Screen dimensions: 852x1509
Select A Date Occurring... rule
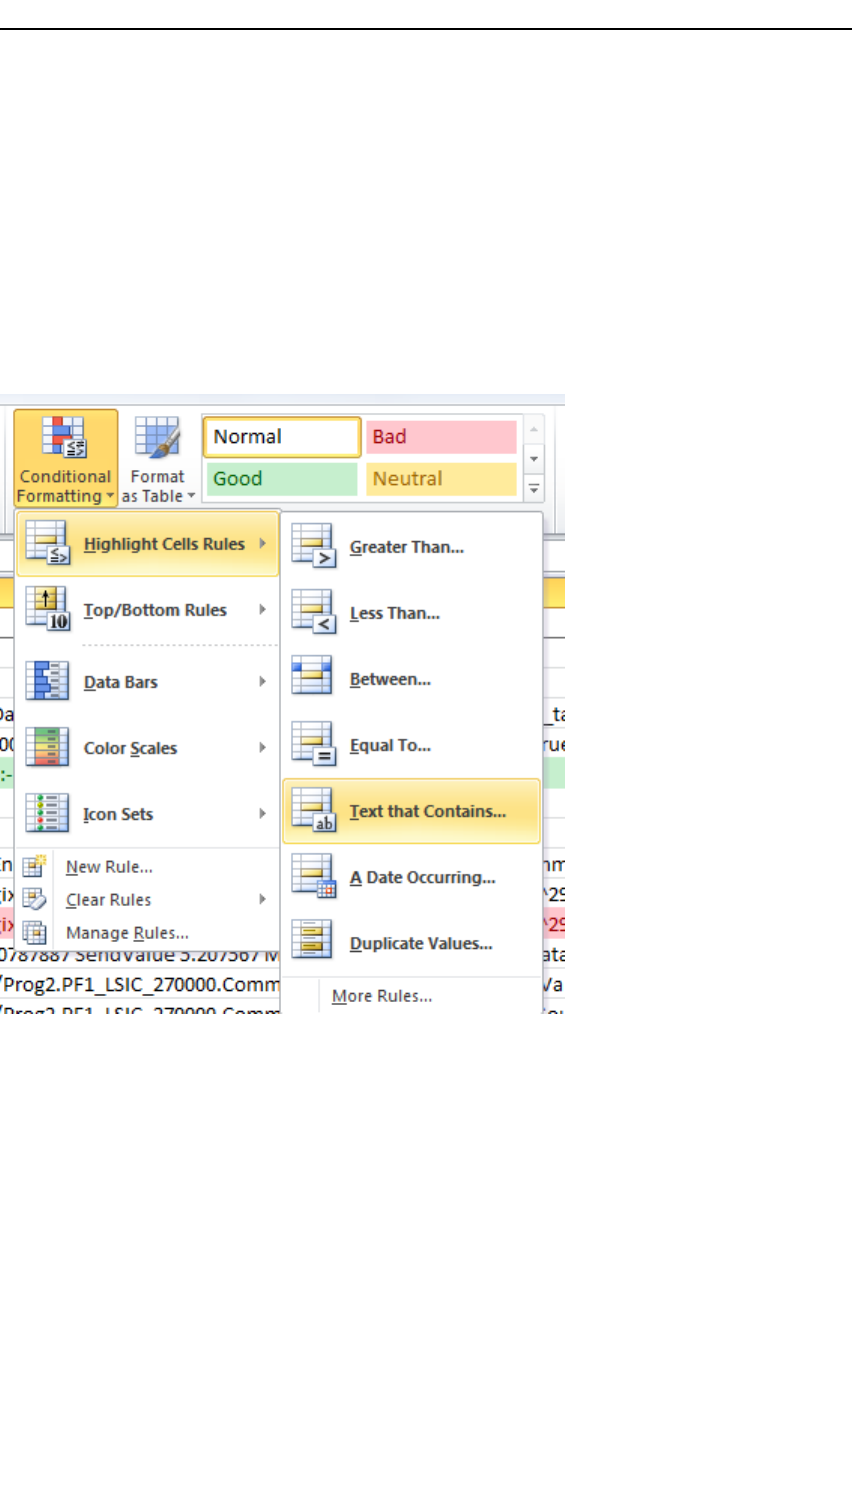(411, 877)
